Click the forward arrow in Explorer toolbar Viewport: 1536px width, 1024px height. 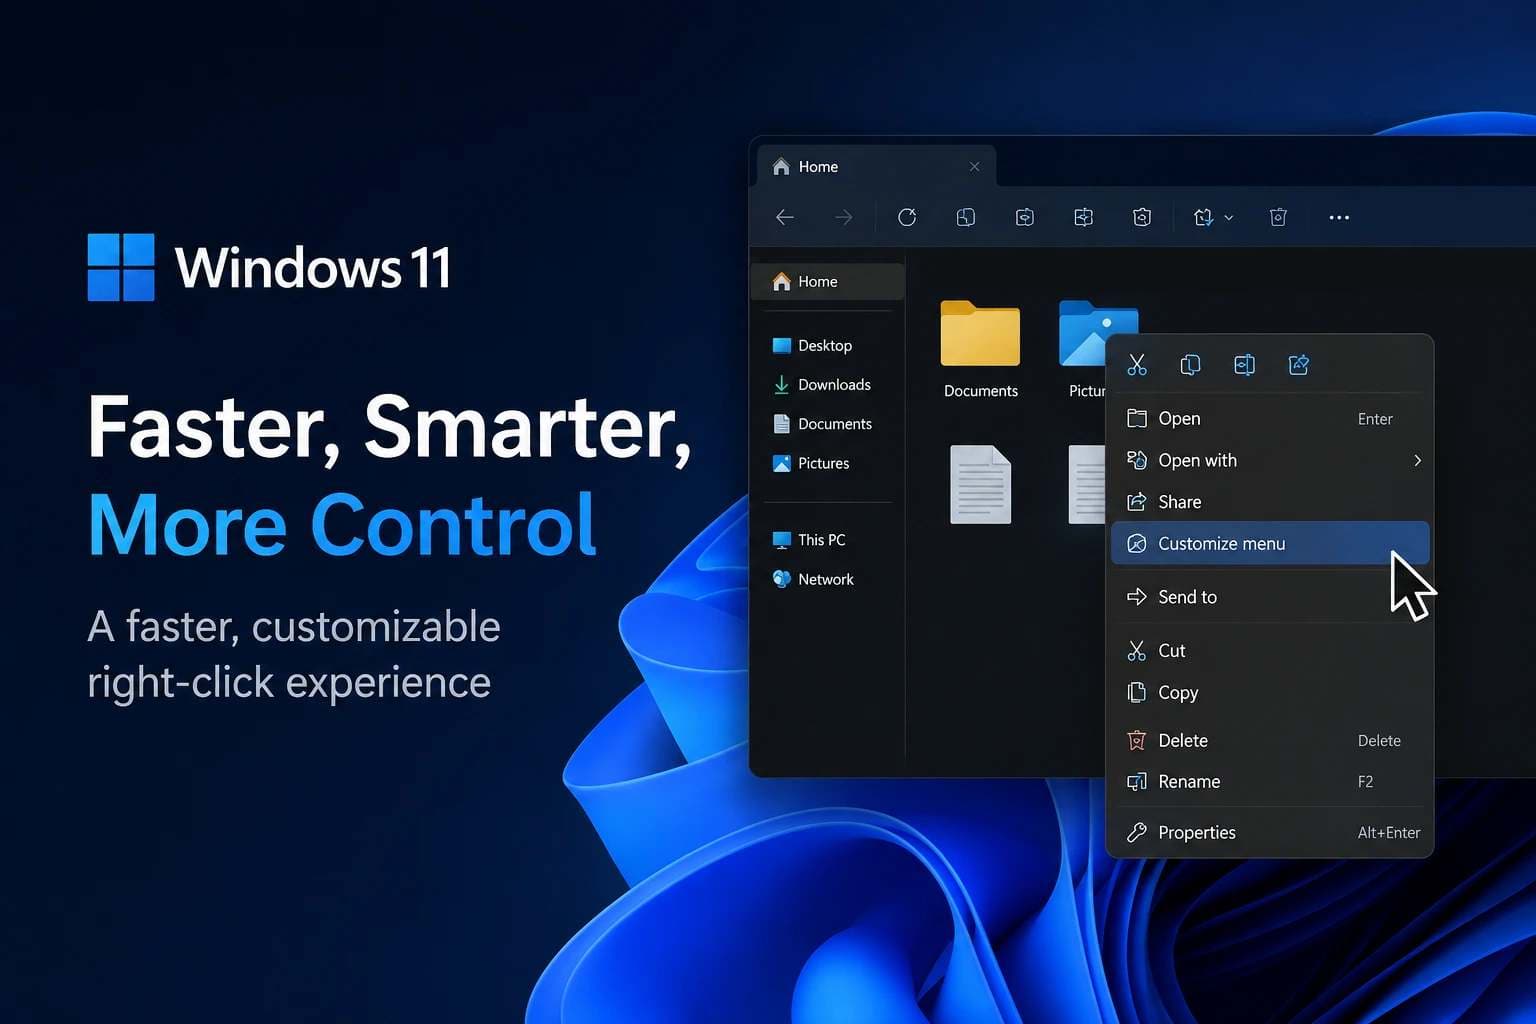click(844, 217)
